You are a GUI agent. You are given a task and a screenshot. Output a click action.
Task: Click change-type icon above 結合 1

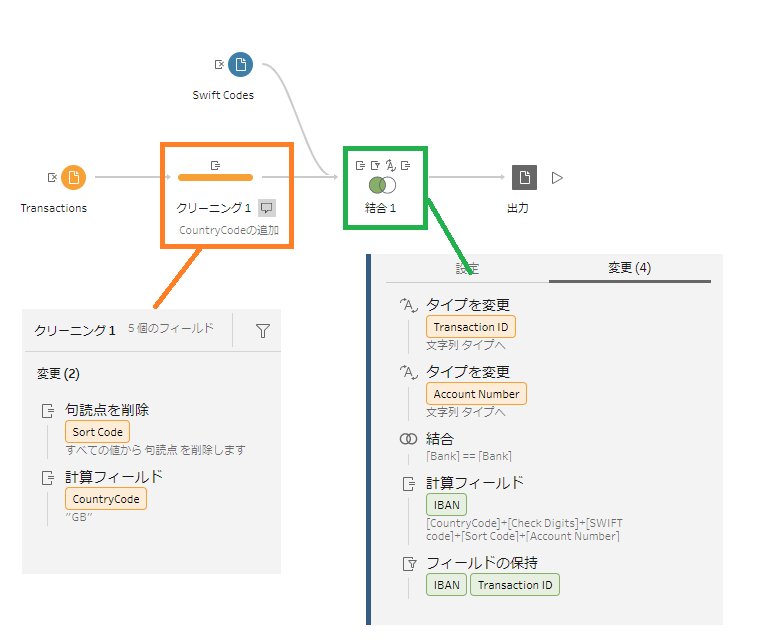pos(390,165)
